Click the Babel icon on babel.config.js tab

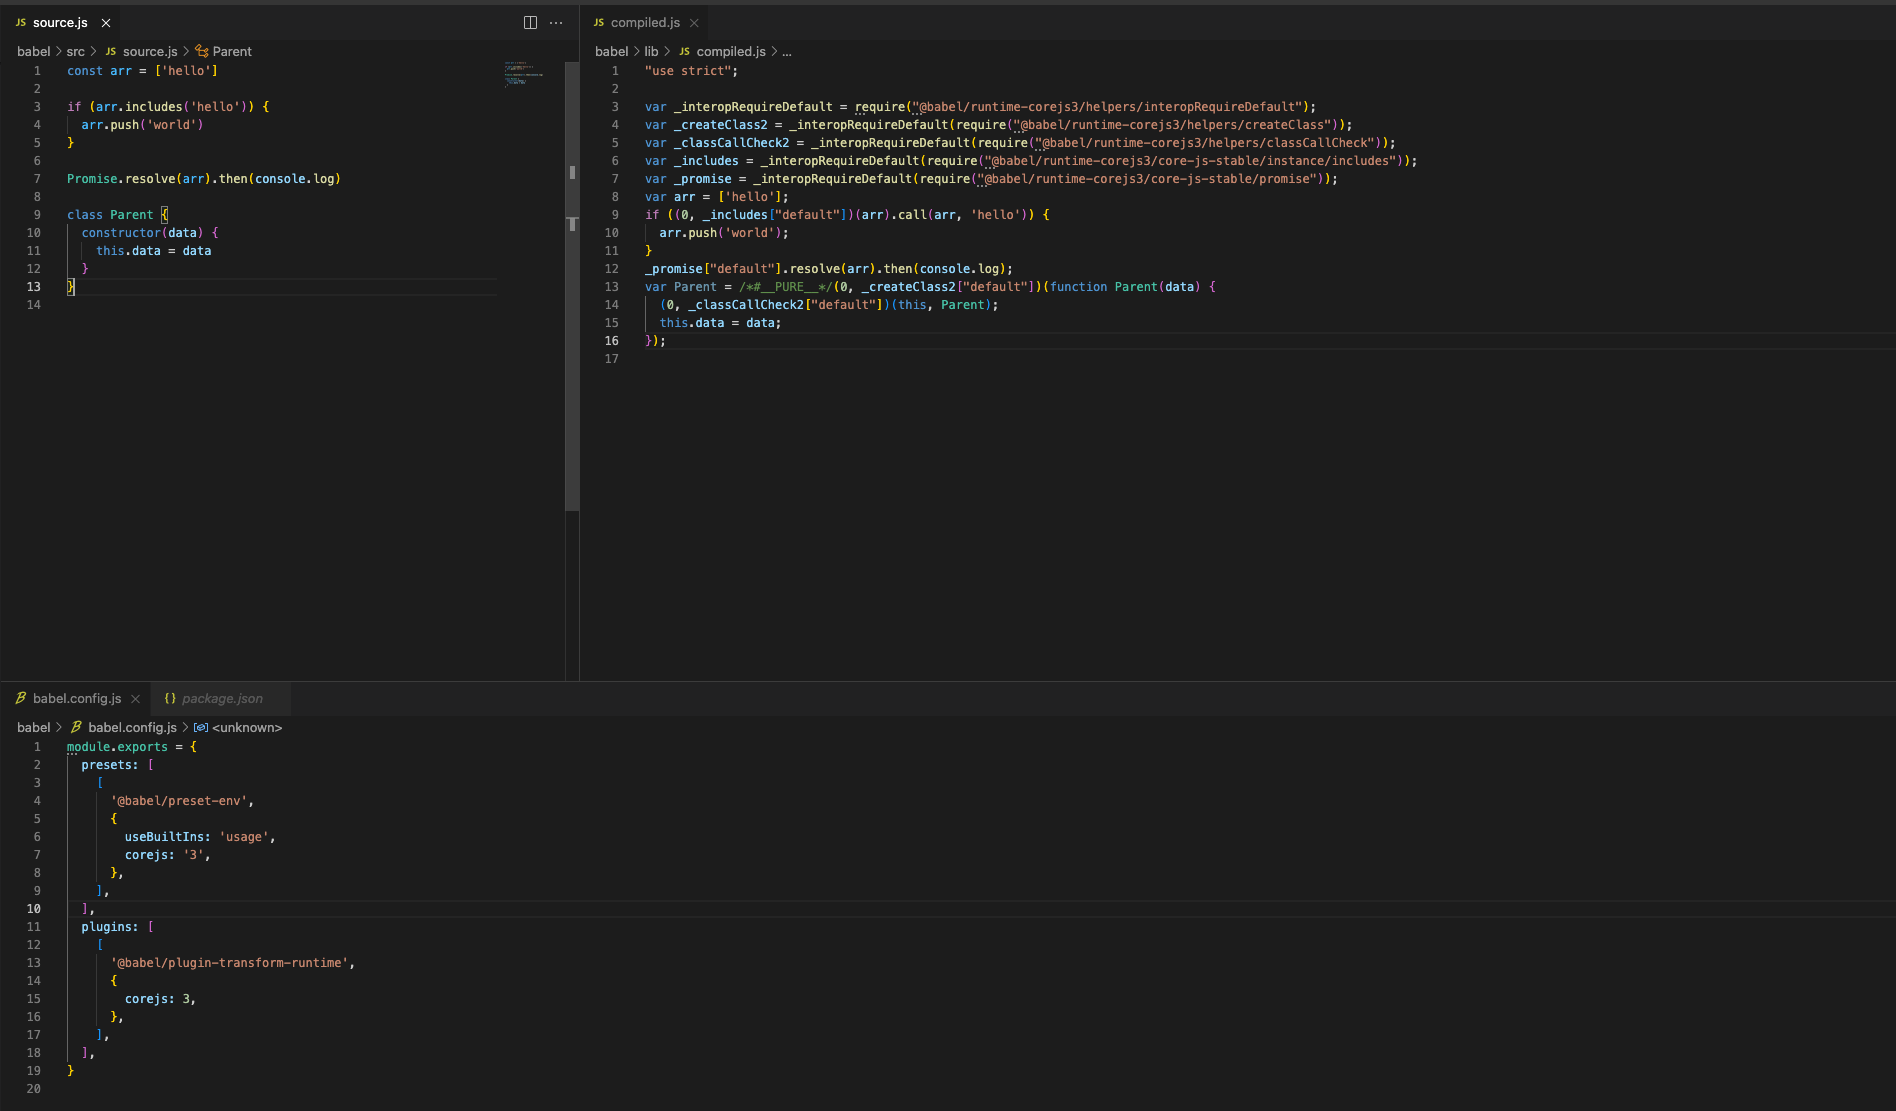[21, 698]
